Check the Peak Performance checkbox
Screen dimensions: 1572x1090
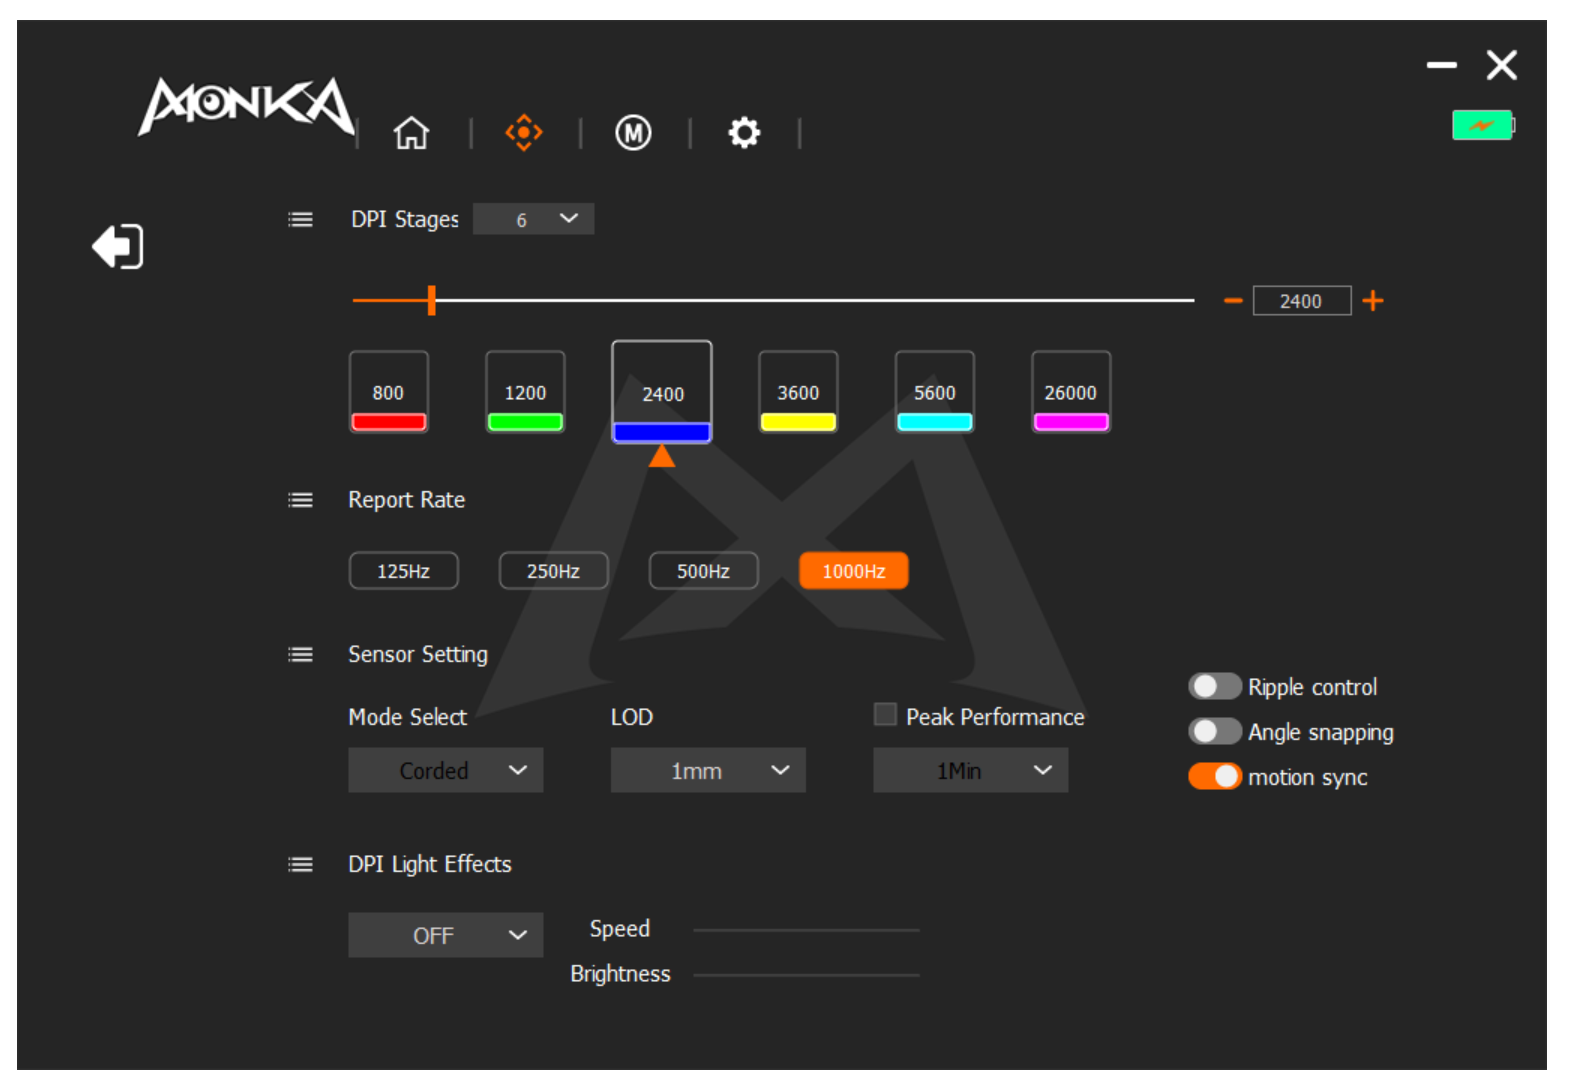[x=885, y=715]
